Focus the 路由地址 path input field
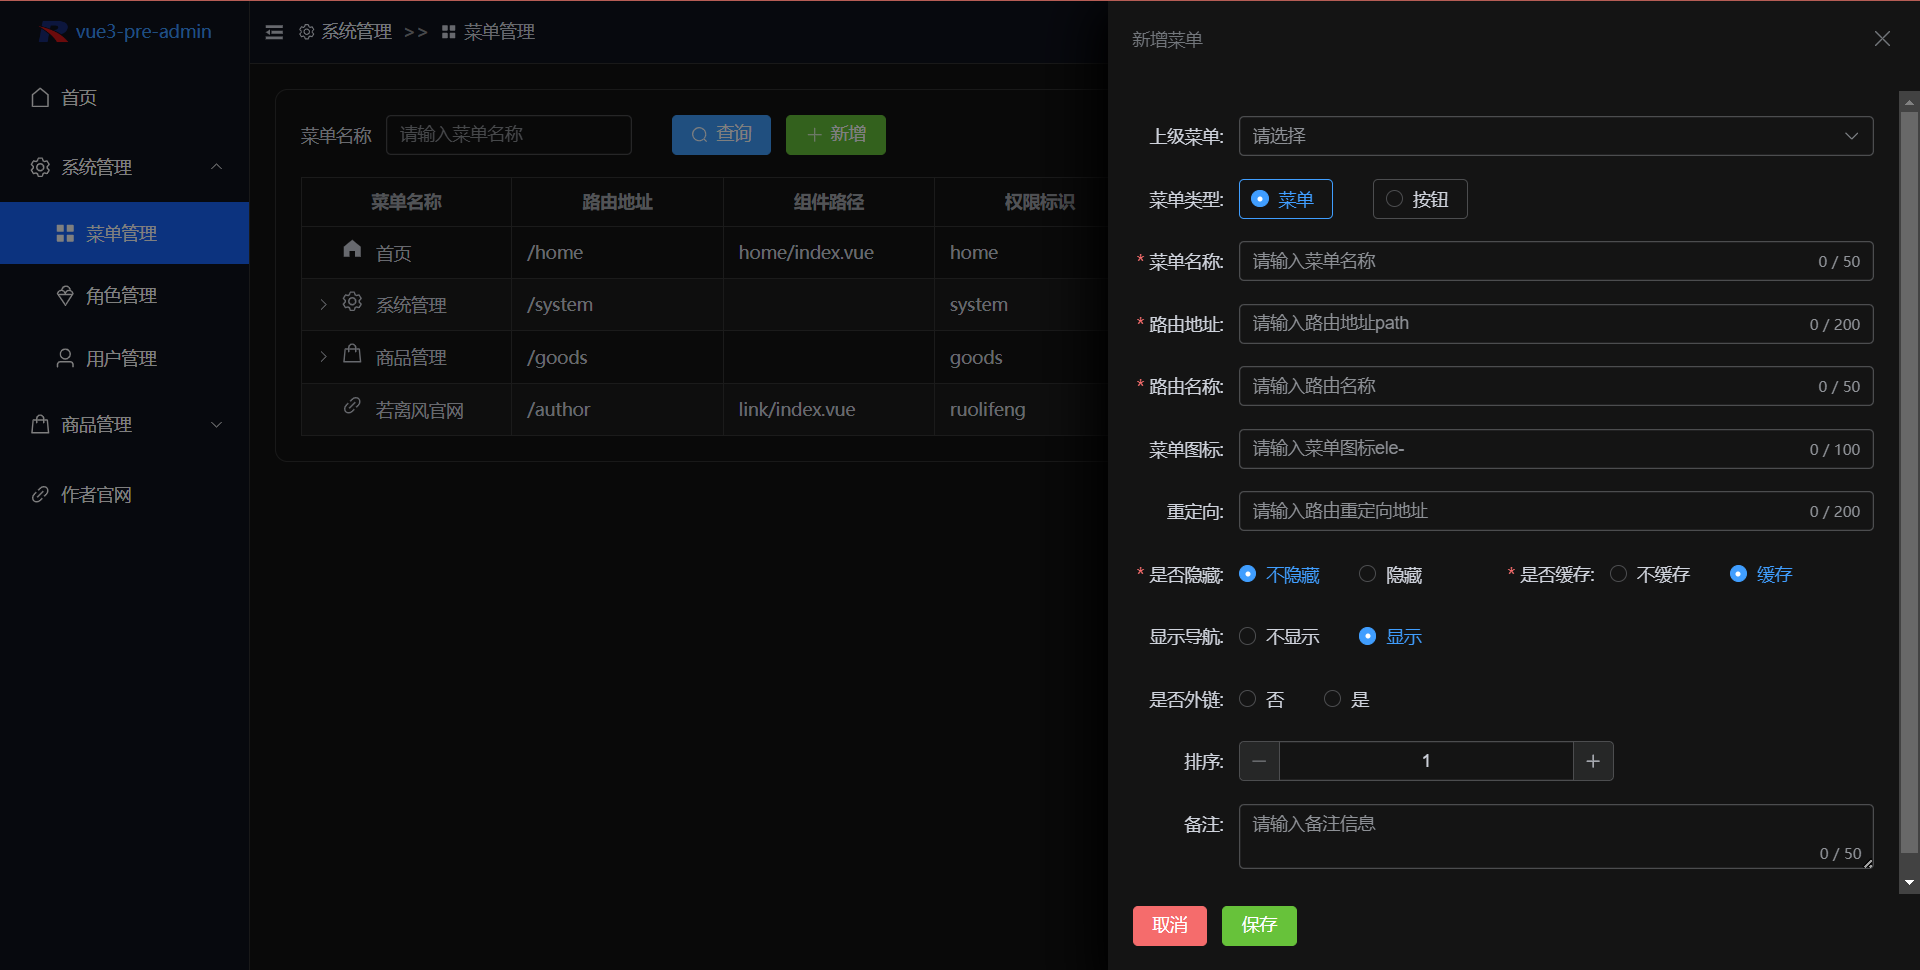The width and height of the screenshot is (1920, 970). click(x=1556, y=324)
